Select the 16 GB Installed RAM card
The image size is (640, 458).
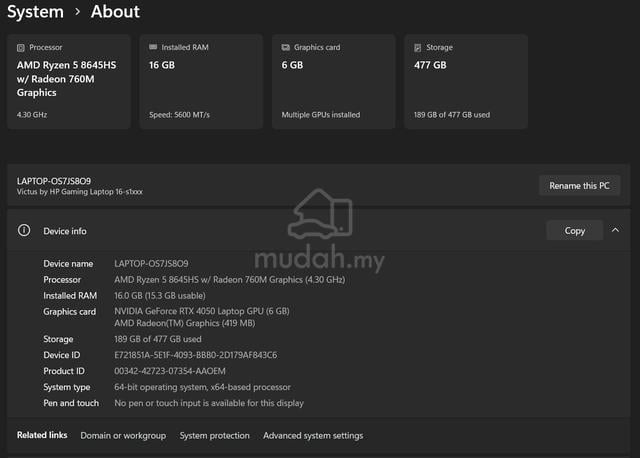201,82
